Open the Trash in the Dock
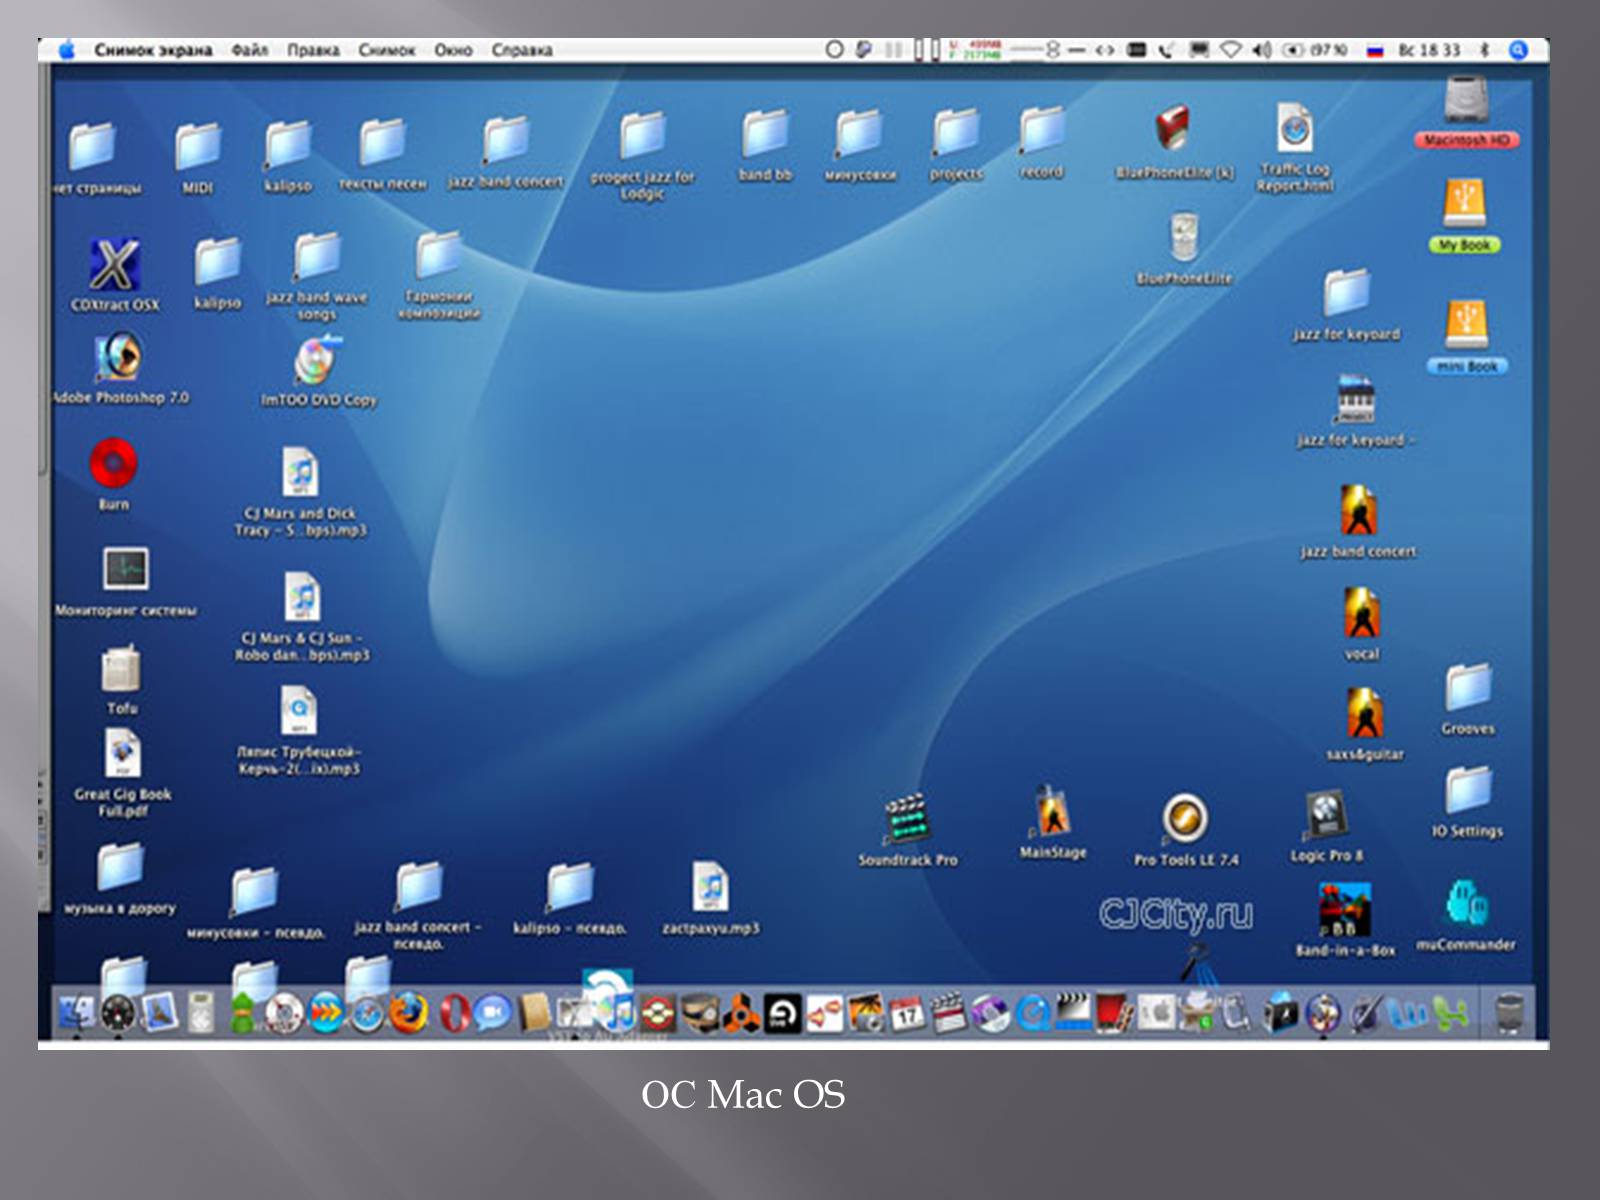This screenshot has height=1200, width=1600. (1509, 1012)
